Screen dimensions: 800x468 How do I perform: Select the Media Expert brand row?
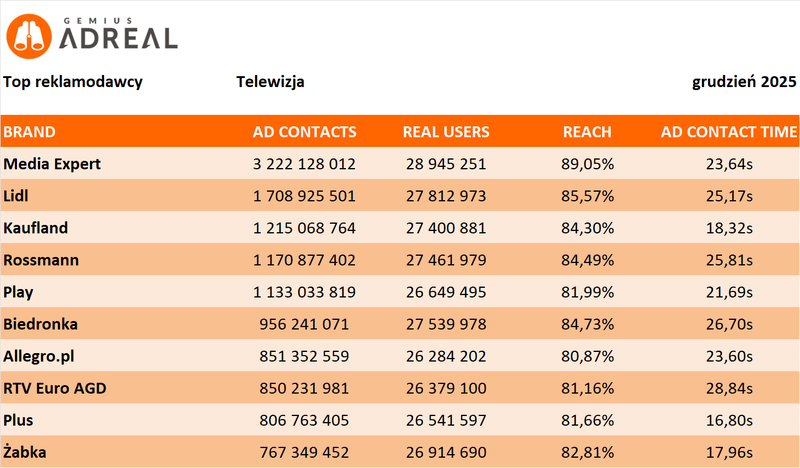point(52,163)
